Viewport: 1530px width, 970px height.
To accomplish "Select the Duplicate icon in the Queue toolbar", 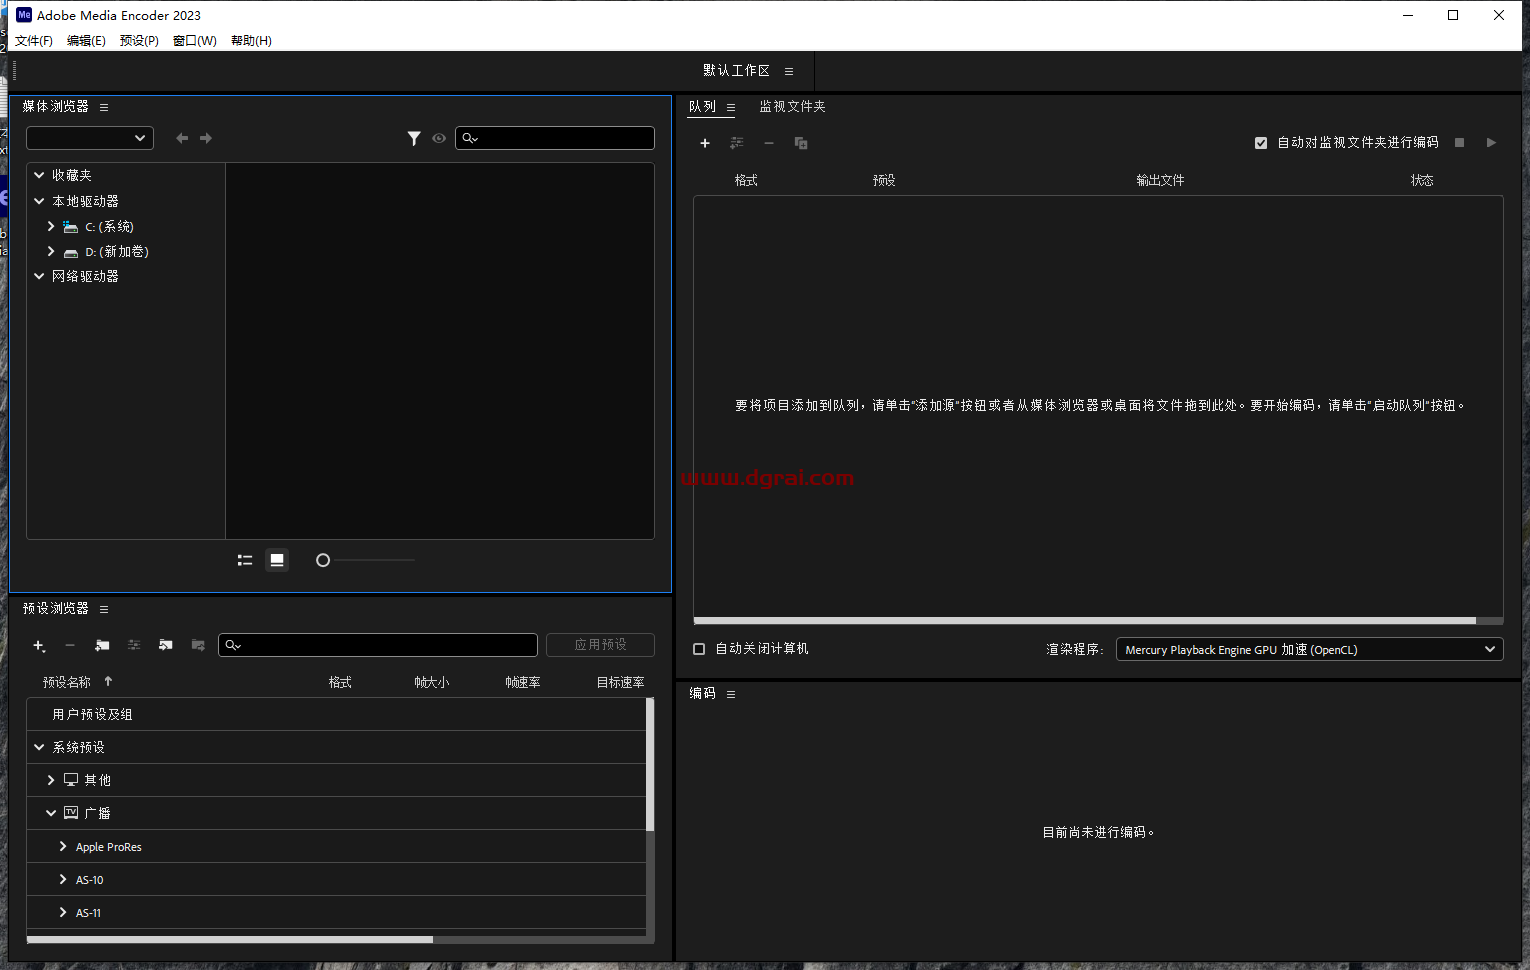I will click(800, 143).
